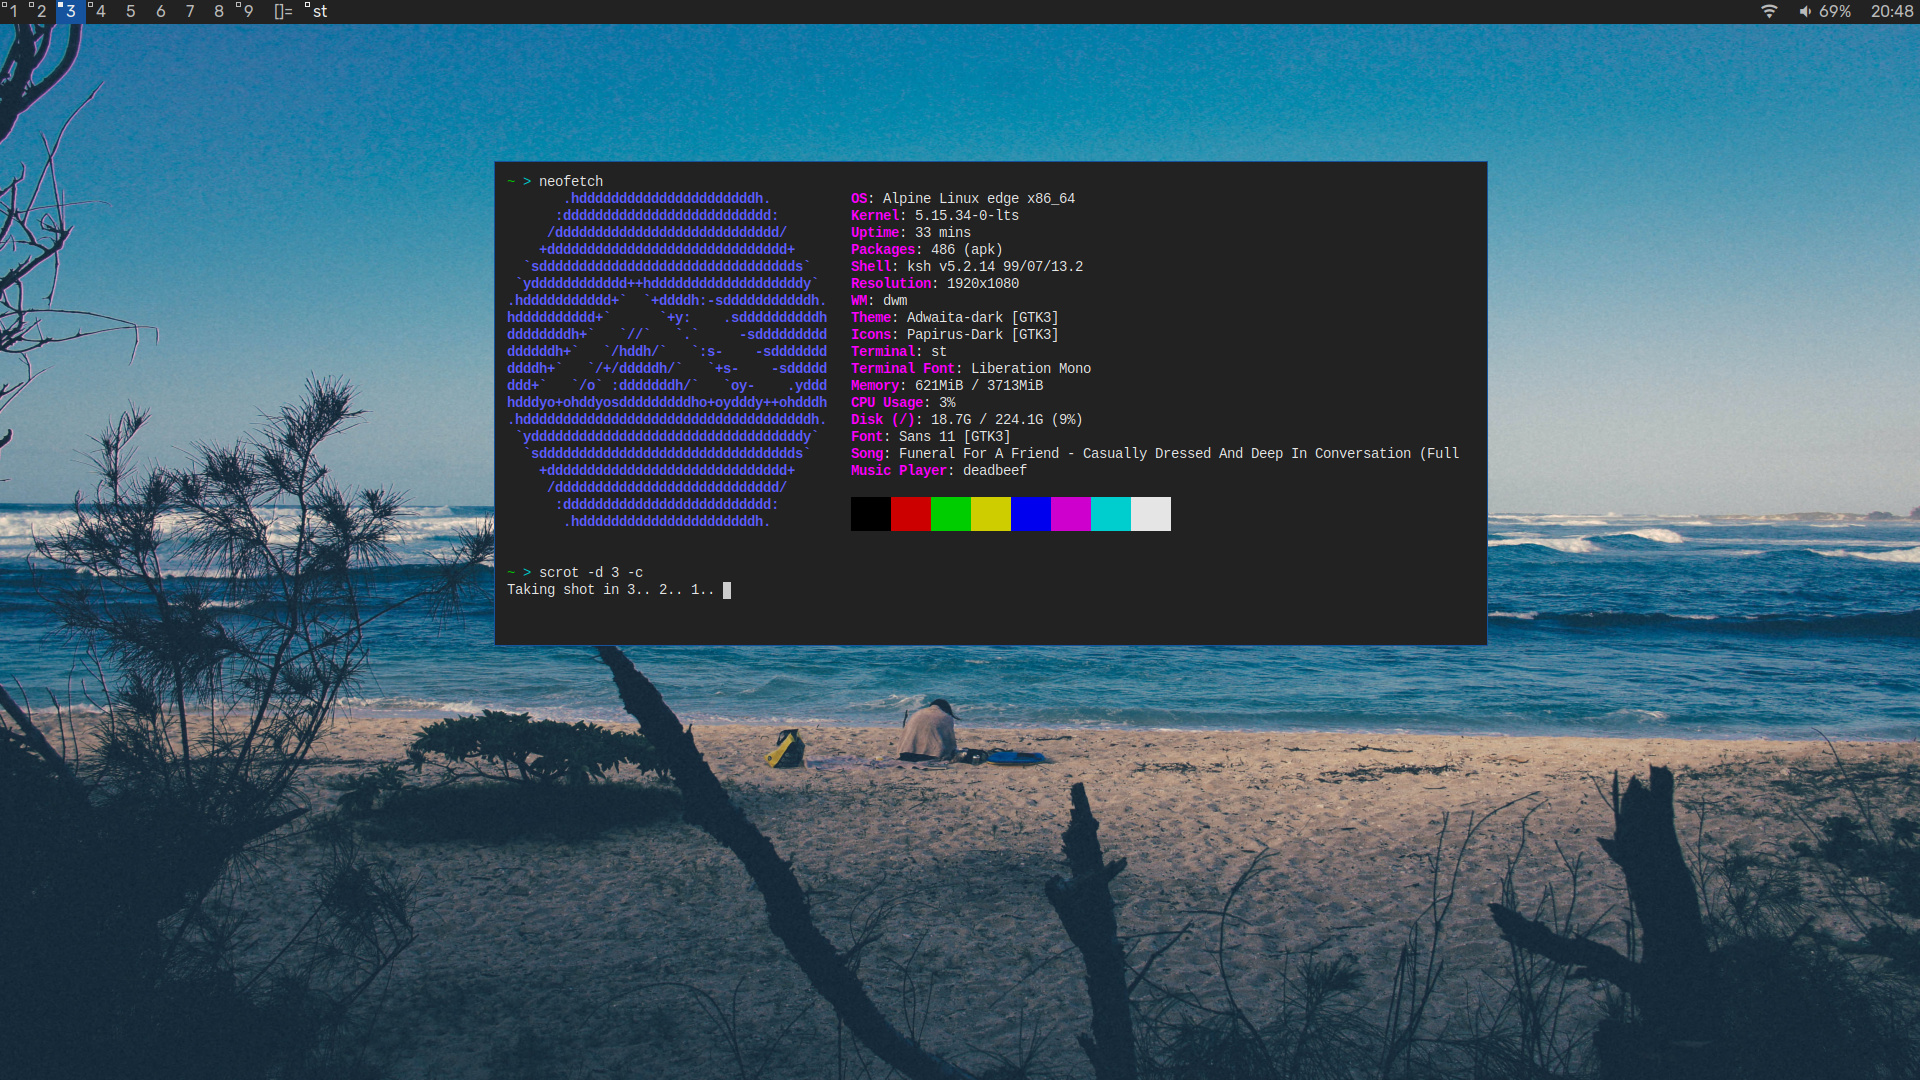Click the 'Memory: 621MiB / 3713MiB' line
Image resolution: width=1920 pixels, height=1080 pixels.
[x=947, y=385]
